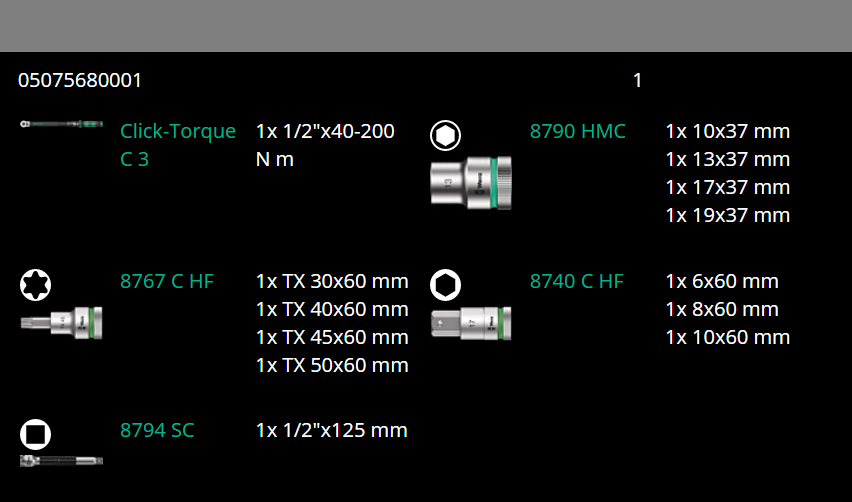Go to the 8740 C HF product page
The image size is (852, 502).
point(577,281)
